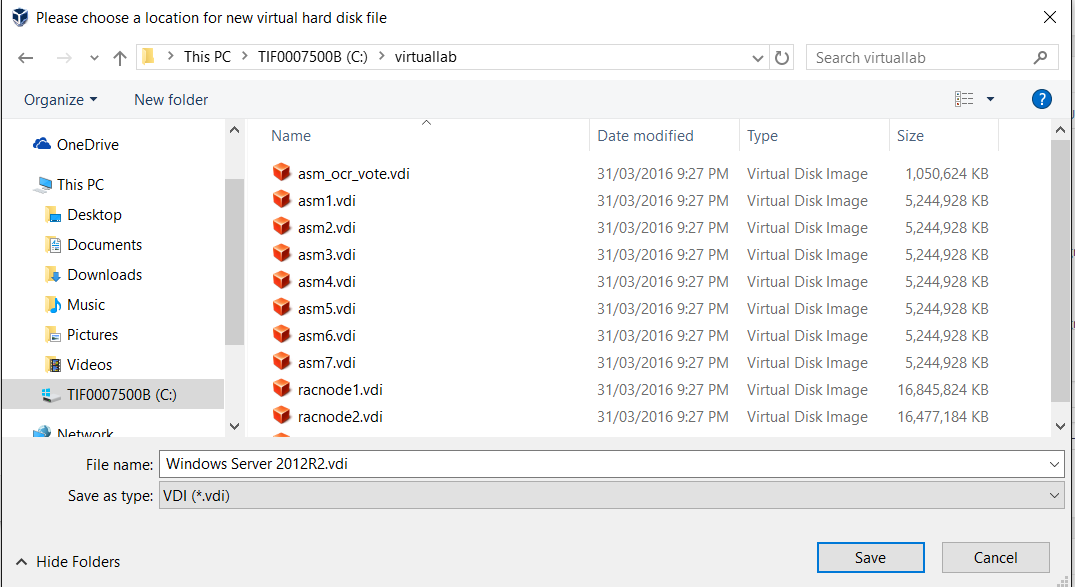Expand the view options dropdown arrow

coord(990,99)
